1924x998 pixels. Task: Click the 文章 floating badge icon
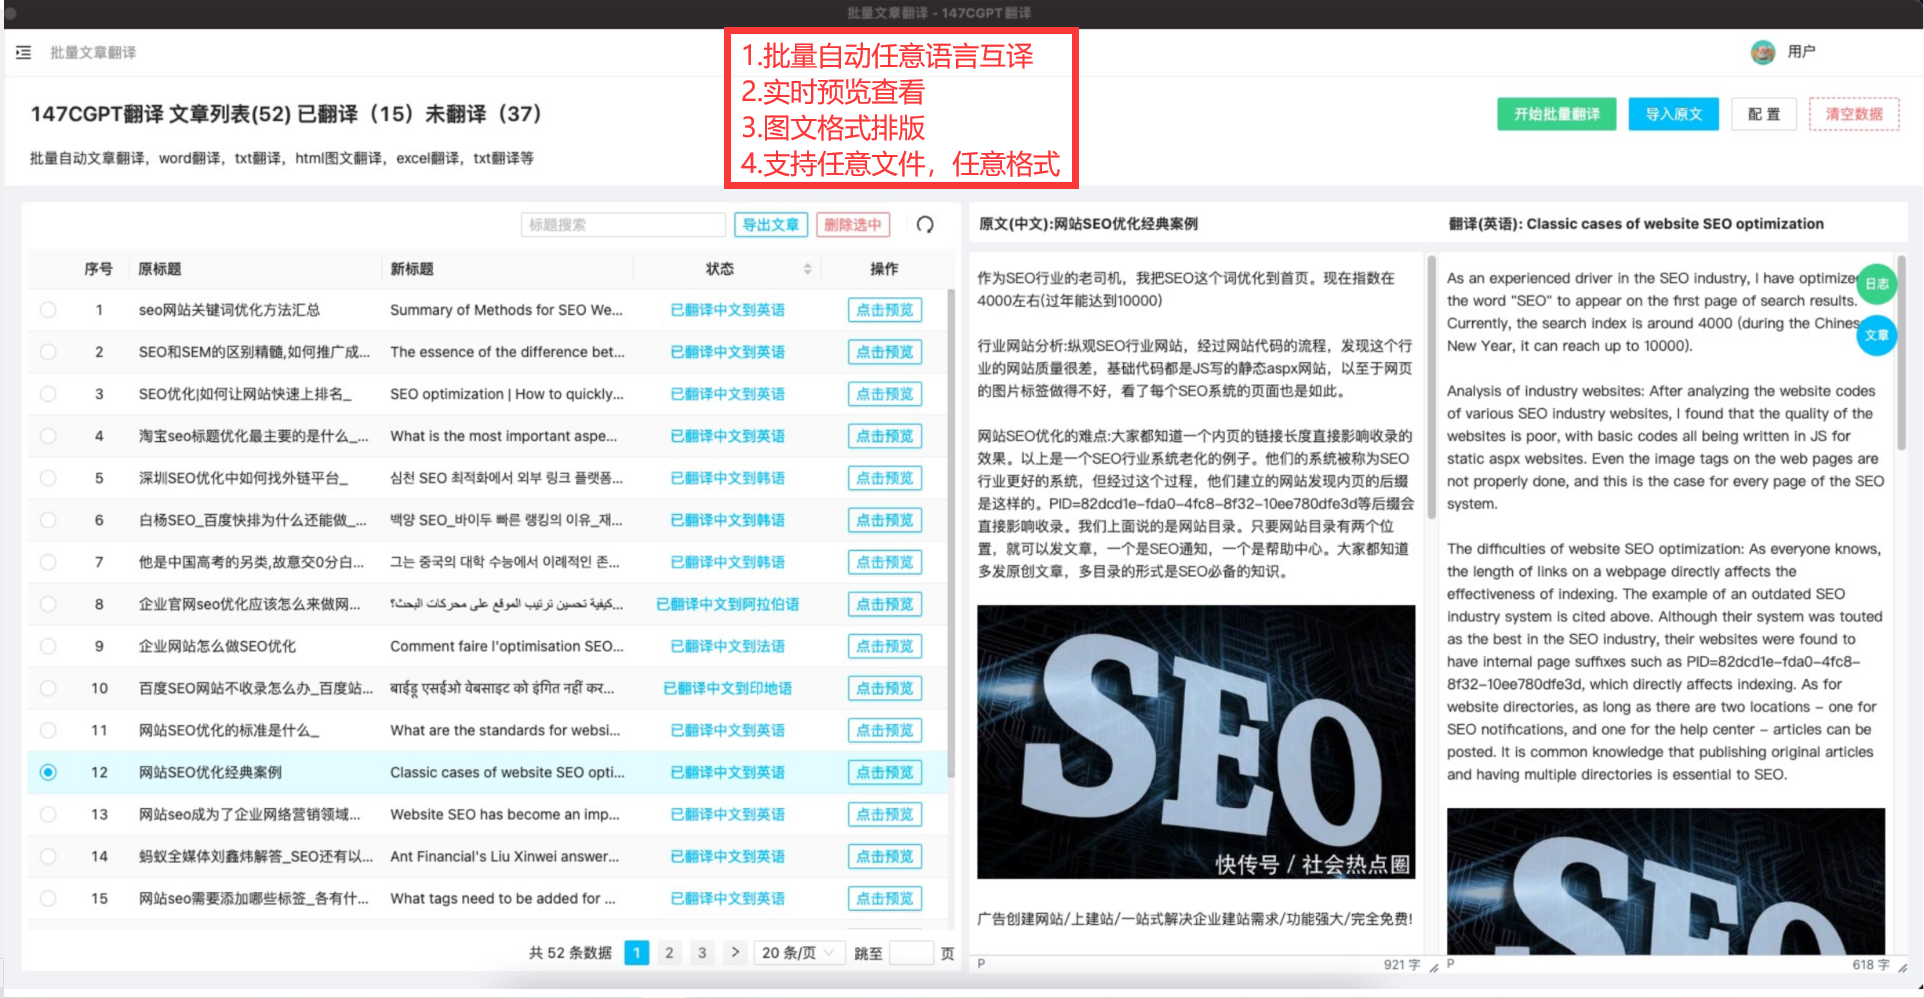pos(1877,336)
